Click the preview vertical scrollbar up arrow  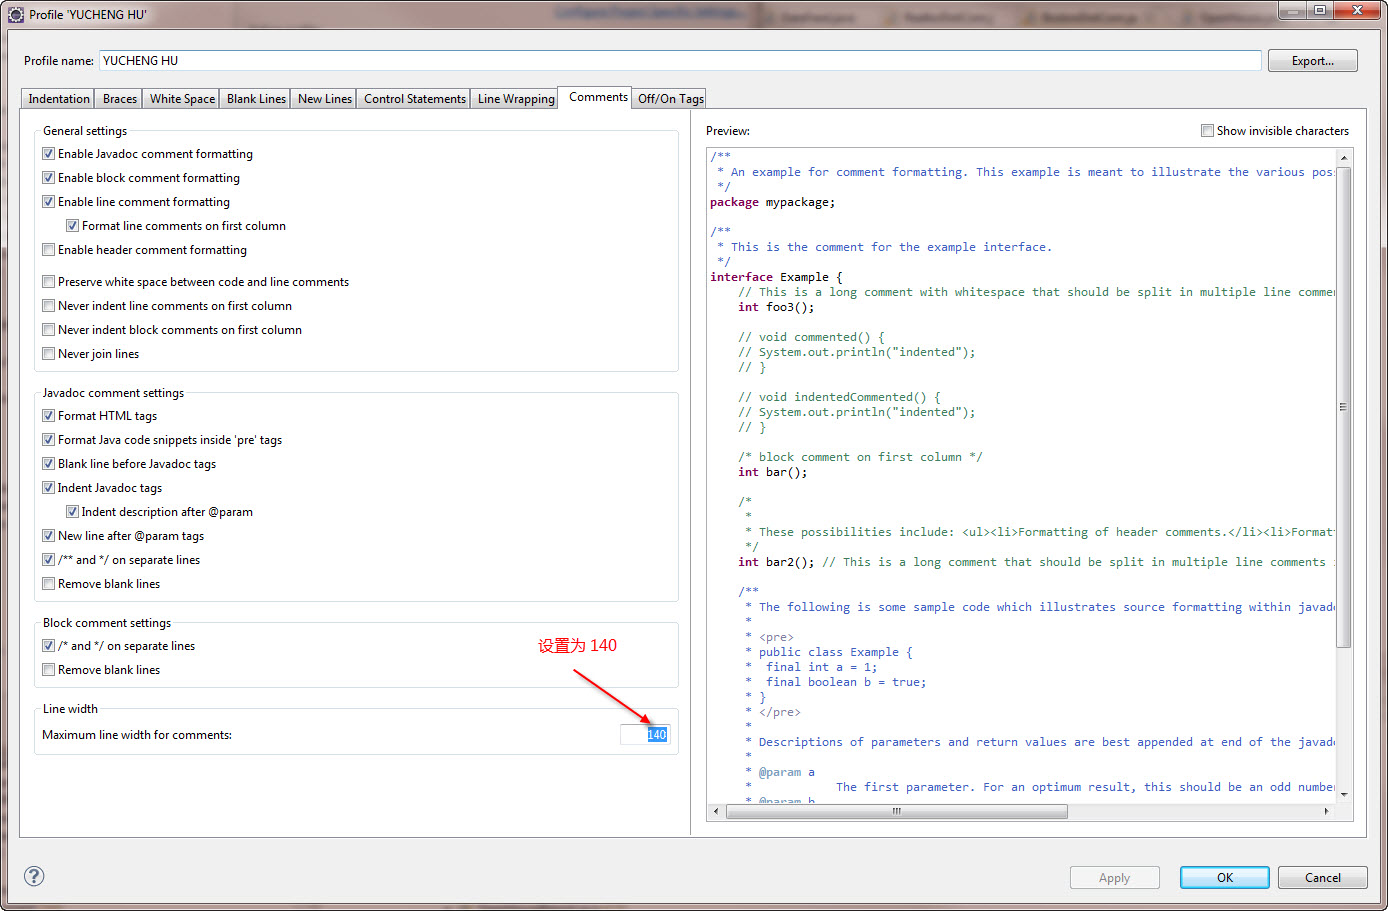1344,158
